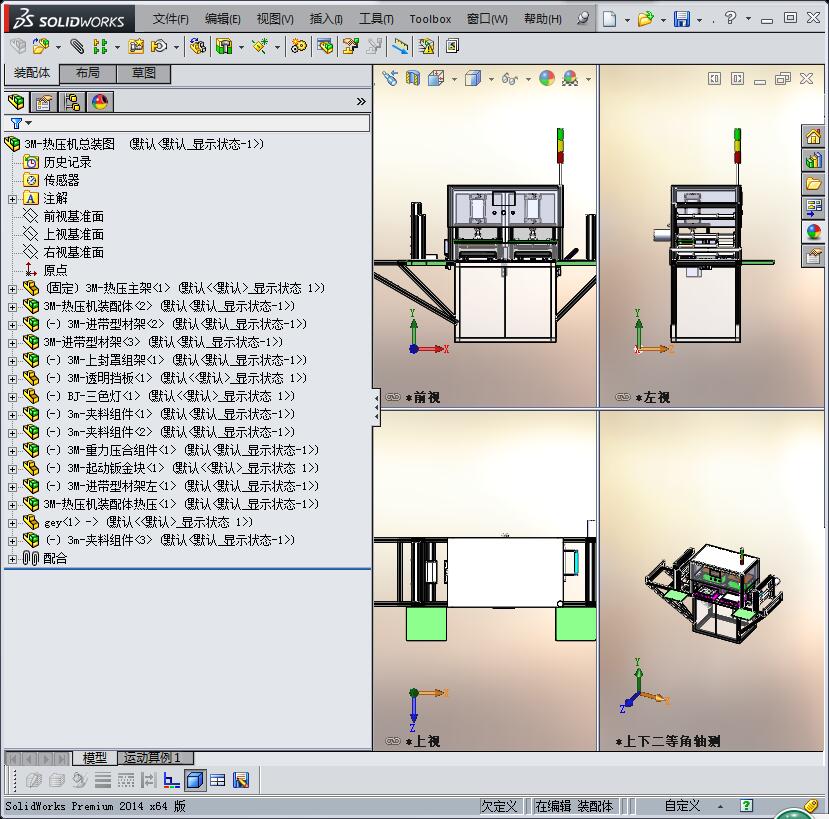
Task: Open the Apply Scene dropdown arrow
Action: [x=588, y=80]
